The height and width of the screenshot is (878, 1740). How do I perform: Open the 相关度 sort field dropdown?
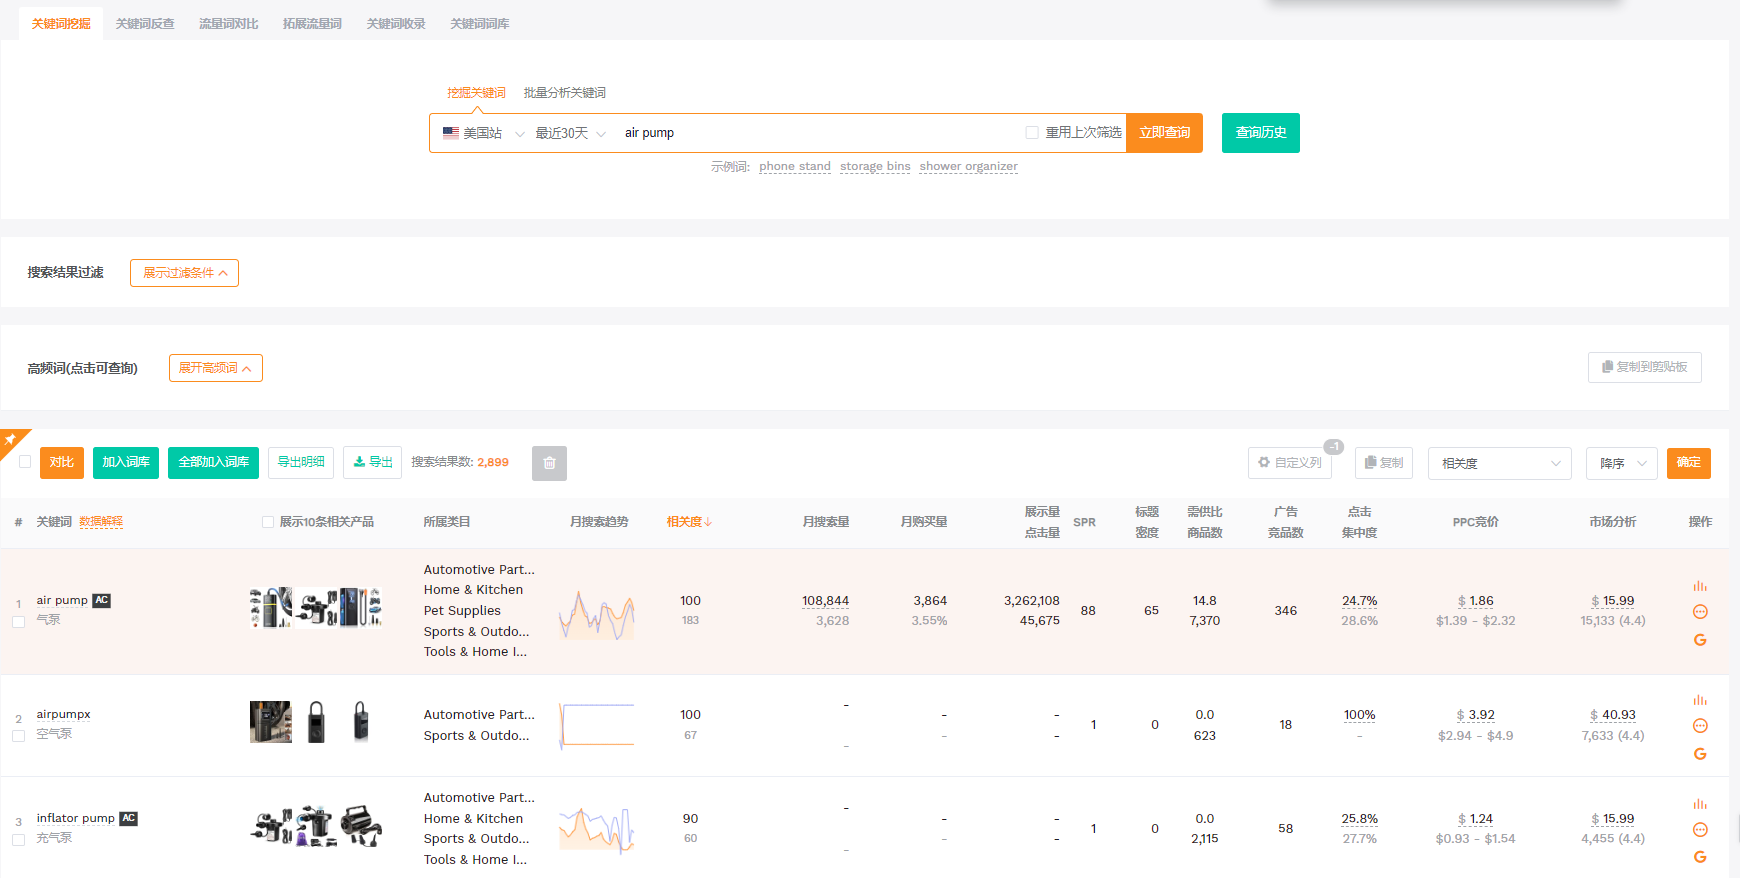pyautogui.click(x=1500, y=463)
